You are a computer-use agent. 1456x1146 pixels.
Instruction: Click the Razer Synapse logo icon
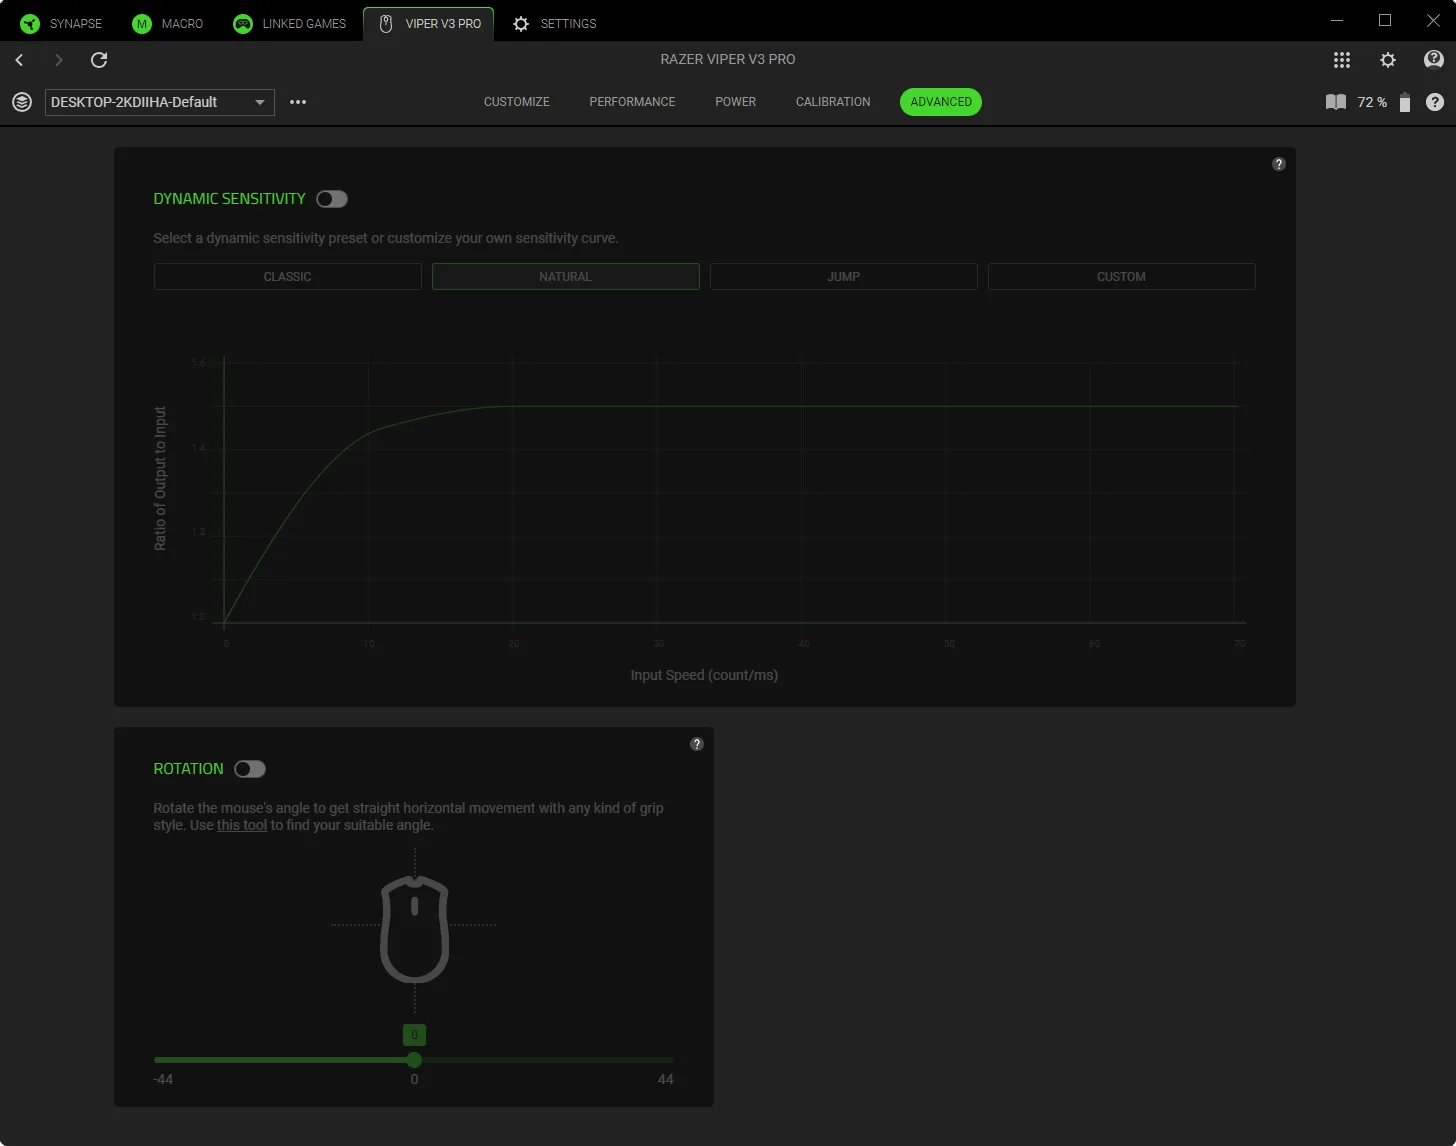coord(30,23)
